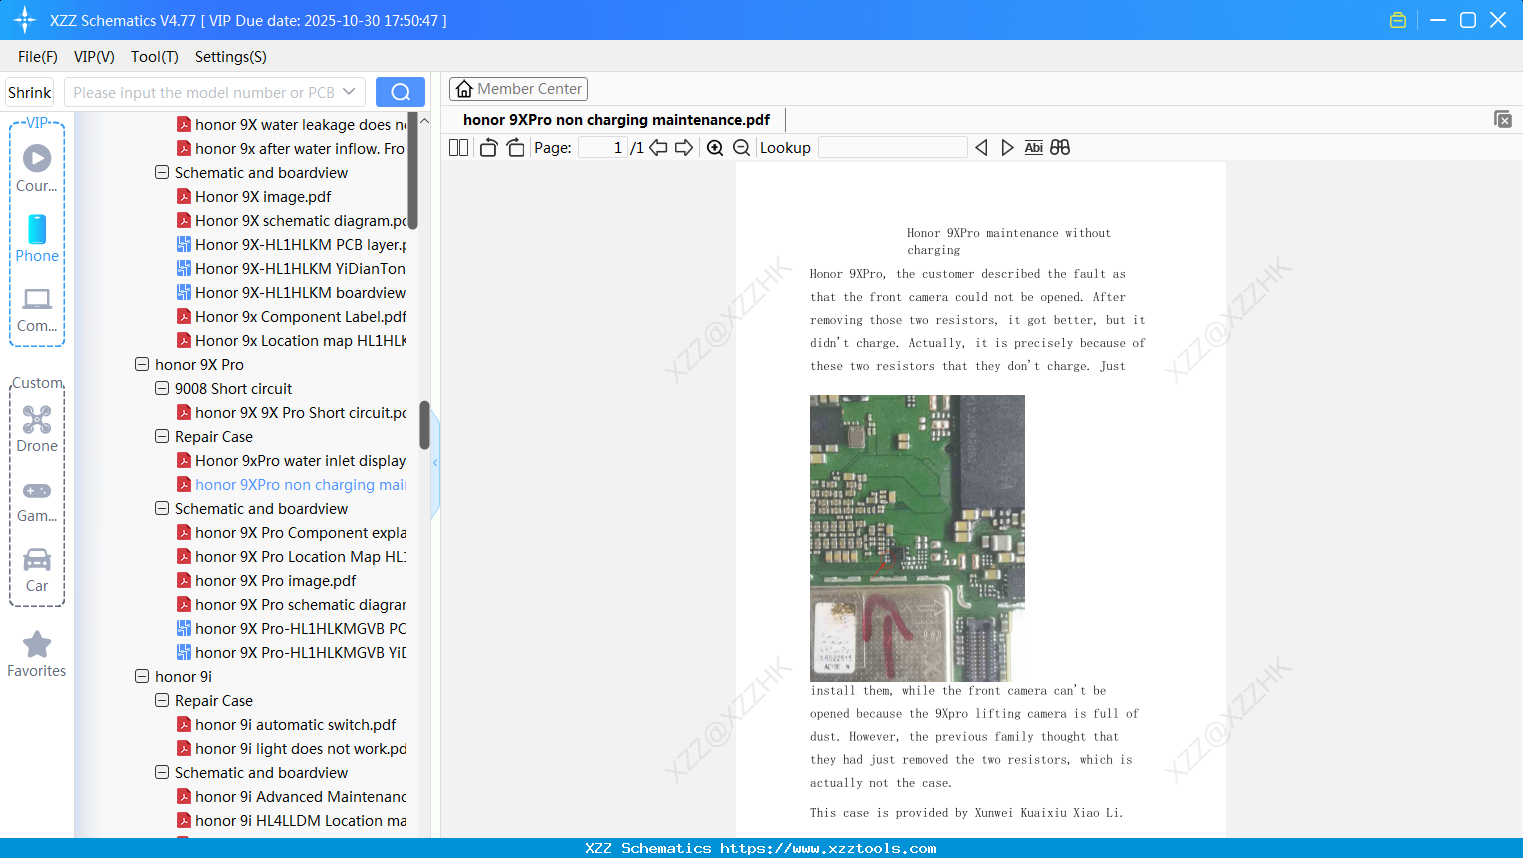
Task: Collapse the honor 9X Pro tree node
Action: click(x=142, y=365)
